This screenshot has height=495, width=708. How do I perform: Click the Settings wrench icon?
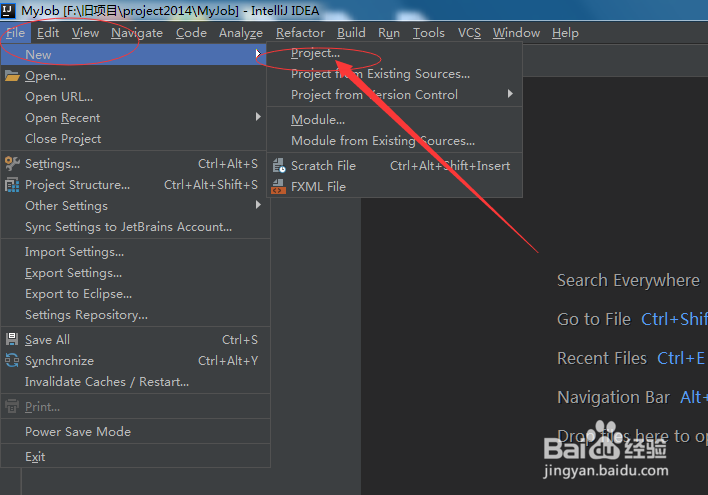point(12,163)
